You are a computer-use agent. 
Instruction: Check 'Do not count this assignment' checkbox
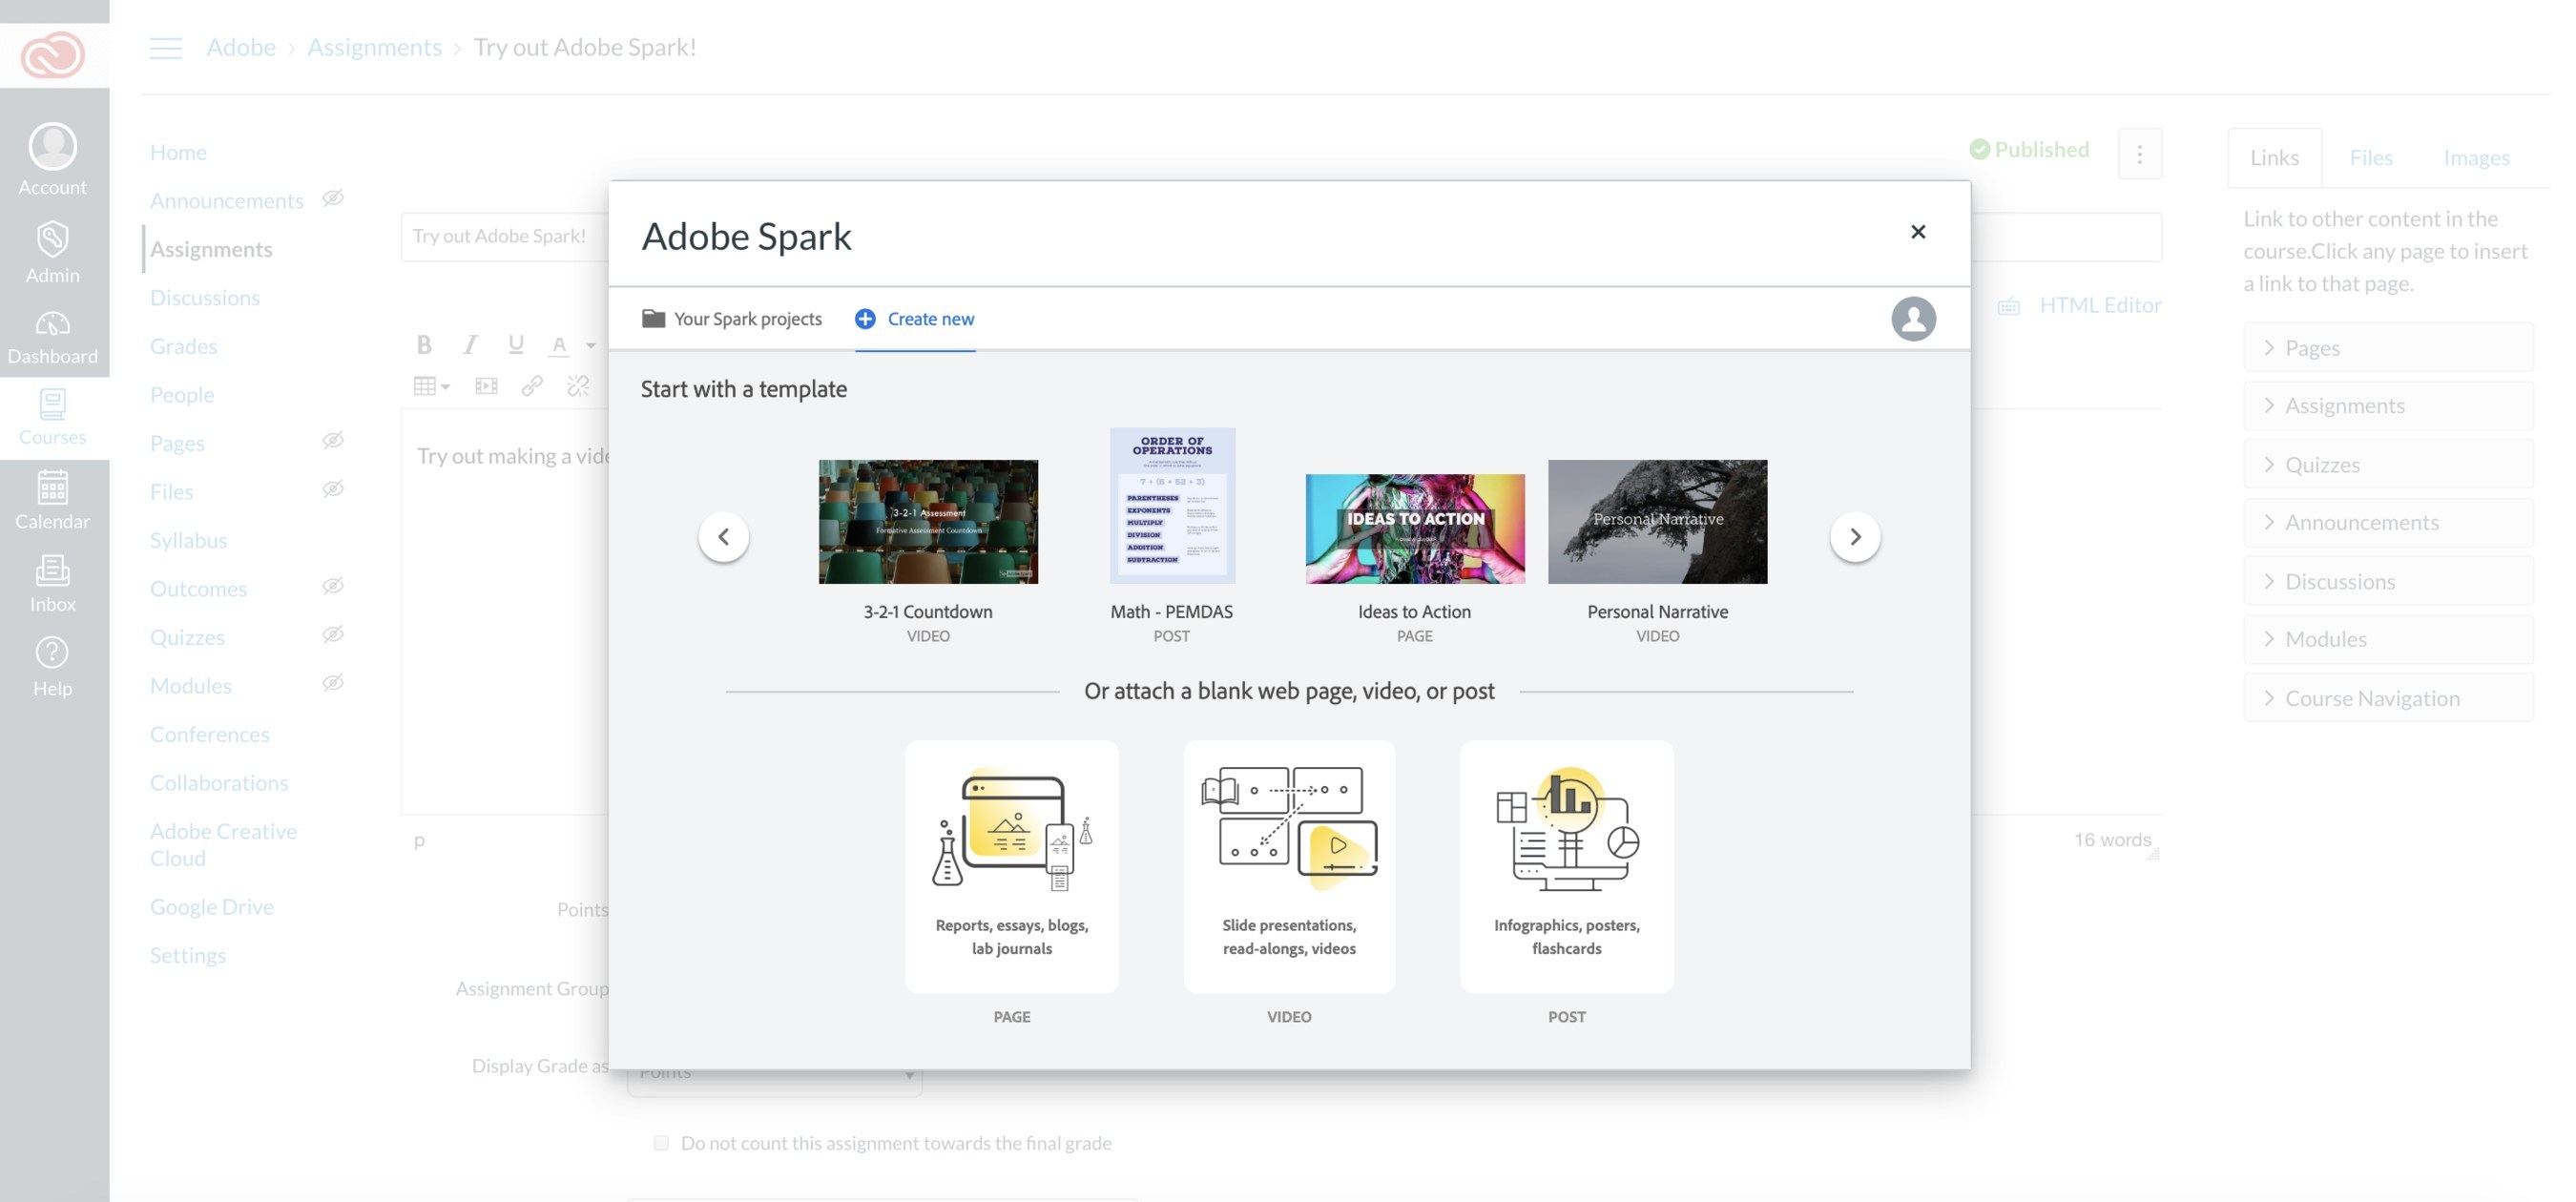[661, 1143]
